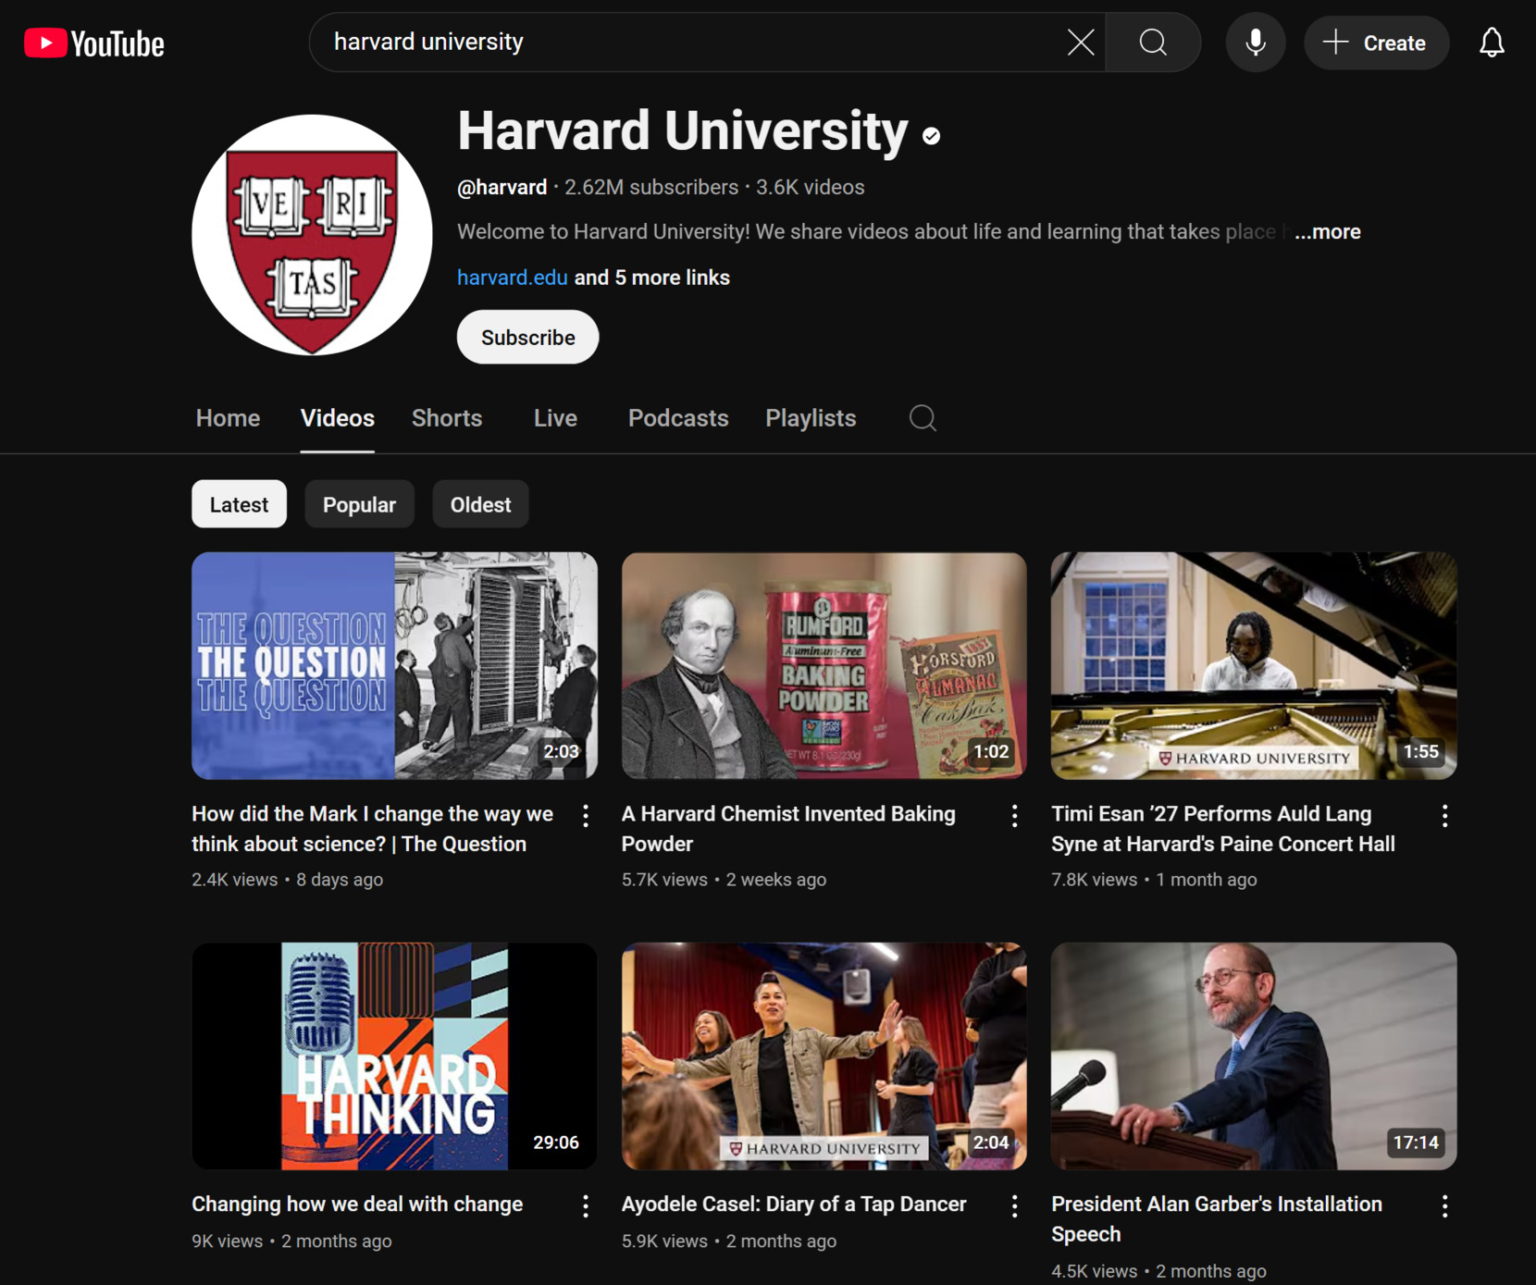
Task: Open the search with the magnifying glass icon
Action: pos(1152,42)
